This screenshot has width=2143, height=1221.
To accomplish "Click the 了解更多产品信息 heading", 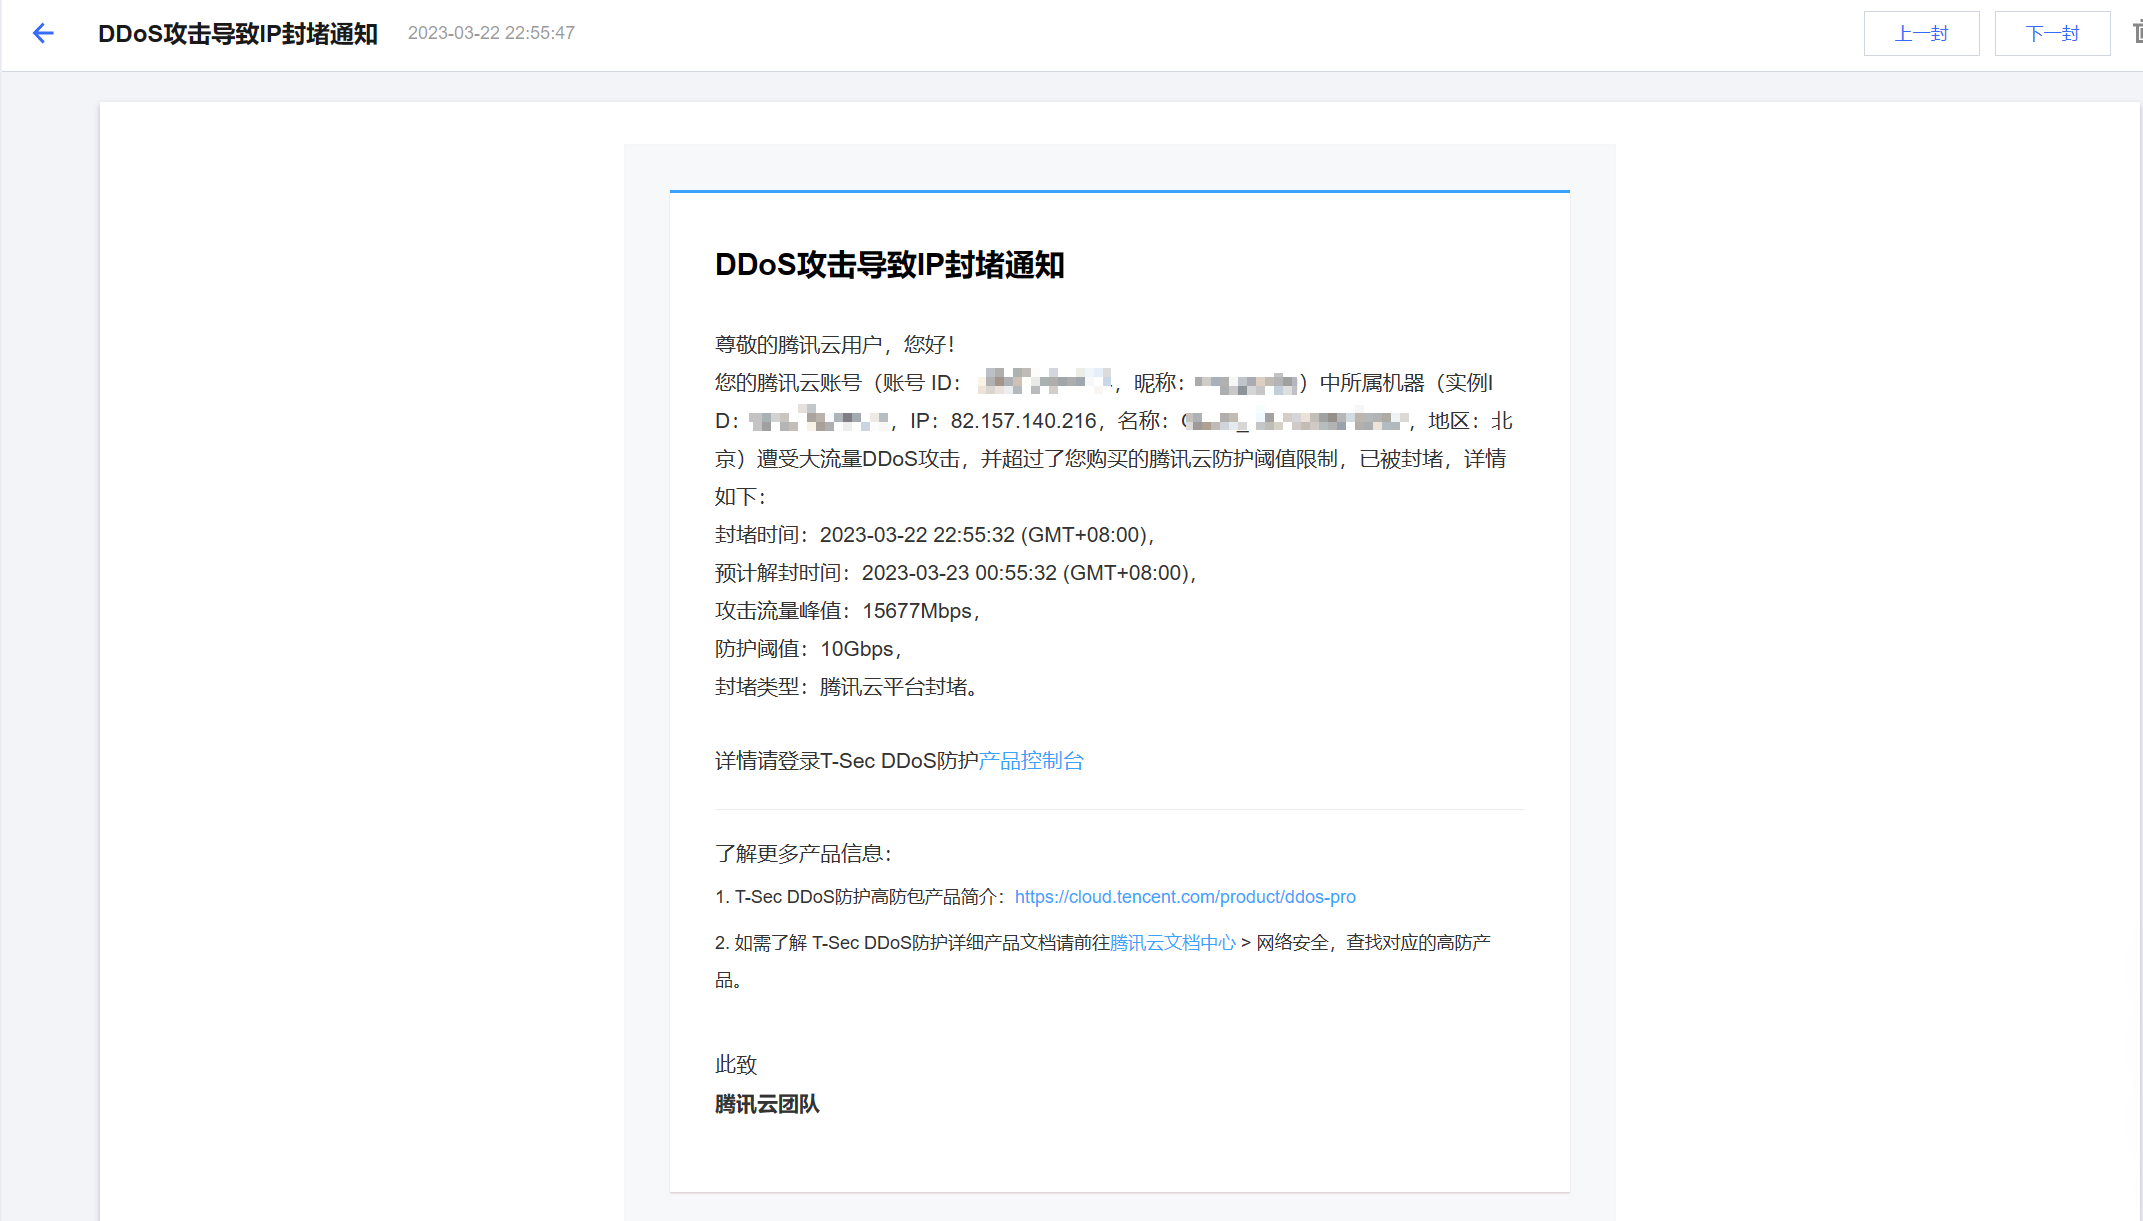I will [804, 854].
